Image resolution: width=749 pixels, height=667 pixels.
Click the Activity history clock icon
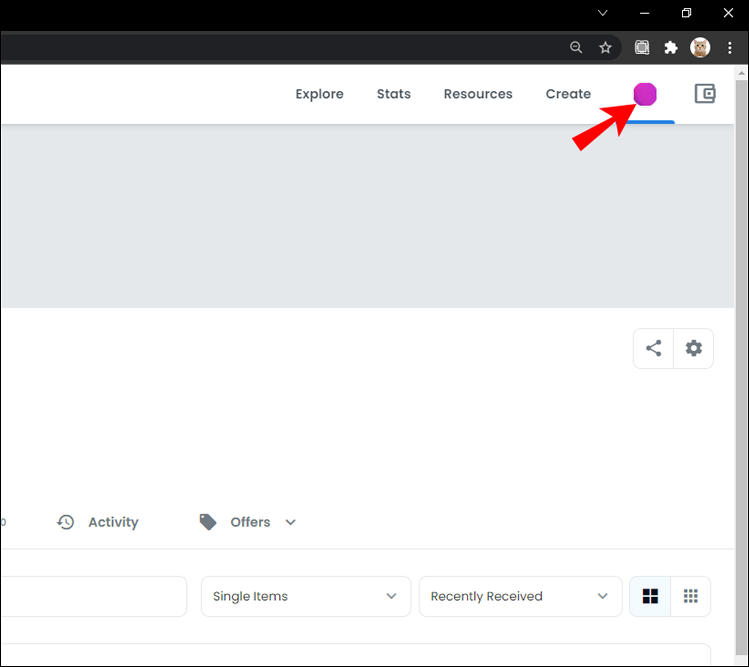click(x=65, y=522)
